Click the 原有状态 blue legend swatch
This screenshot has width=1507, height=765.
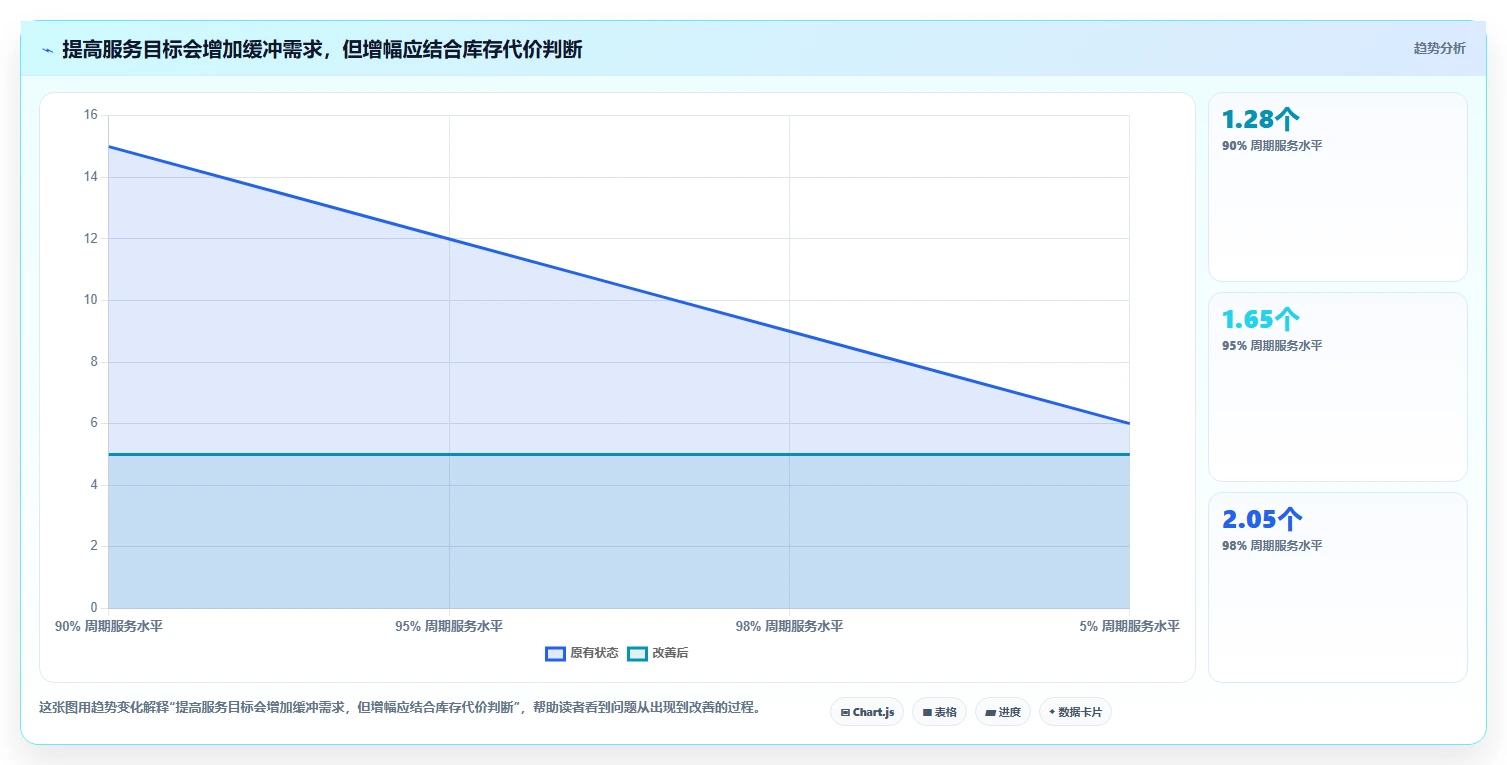556,654
